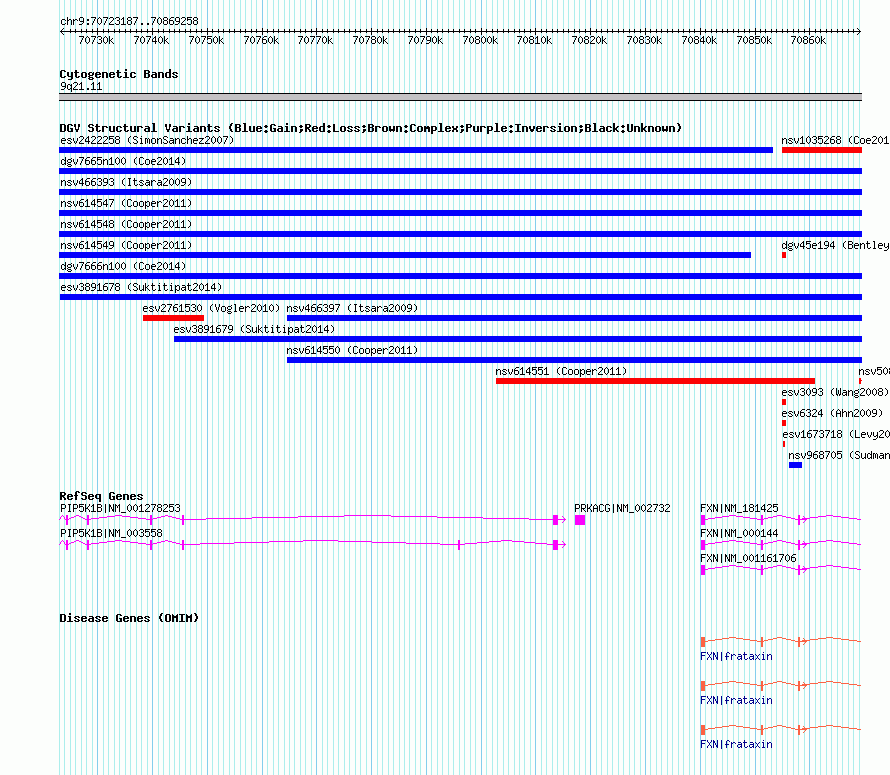Open the Disease Genes (OMIM) track title

click(x=129, y=618)
